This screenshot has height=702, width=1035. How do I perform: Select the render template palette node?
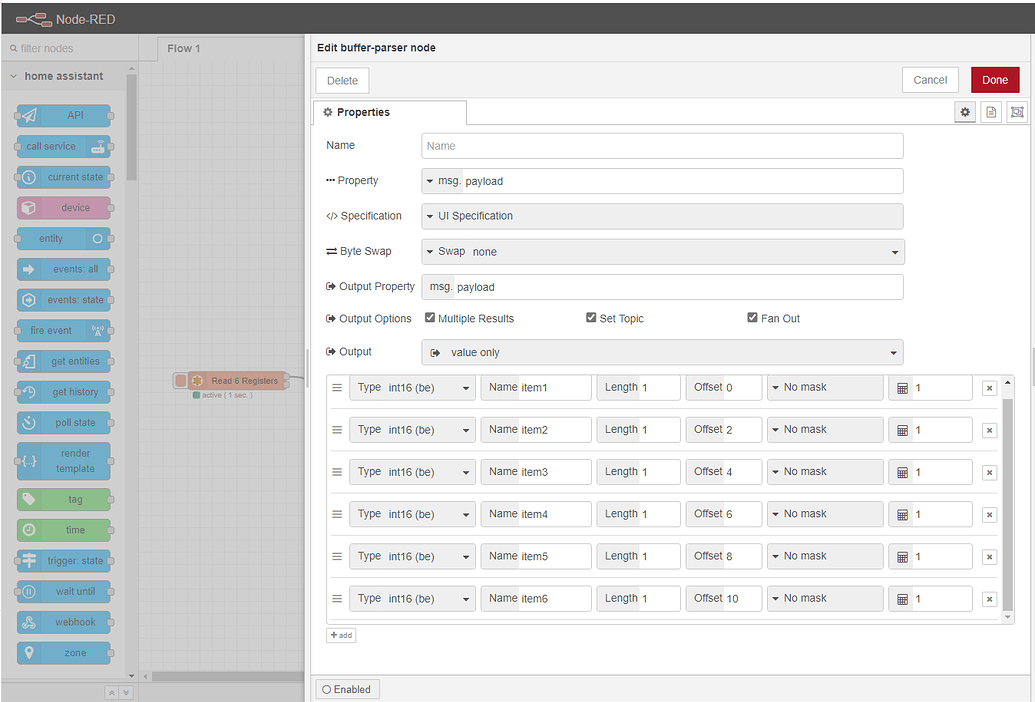point(64,461)
